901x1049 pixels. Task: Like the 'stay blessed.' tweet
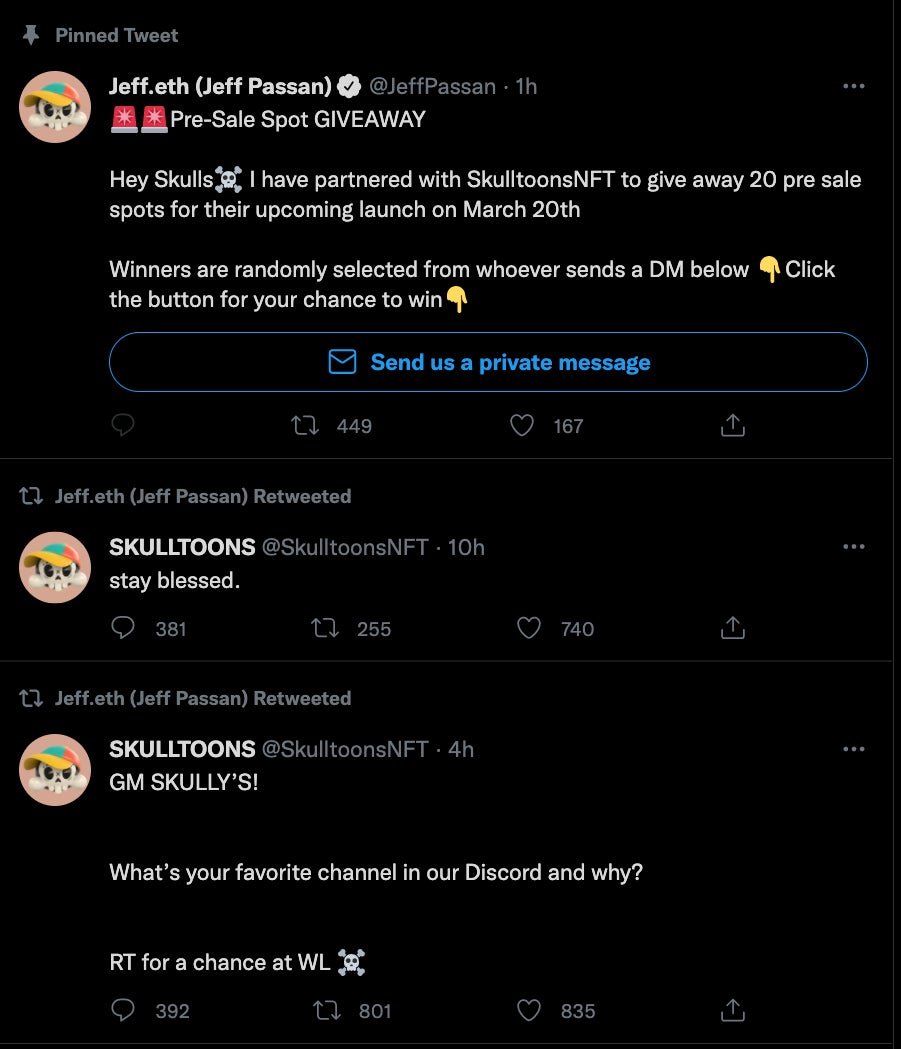coord(529,628)
